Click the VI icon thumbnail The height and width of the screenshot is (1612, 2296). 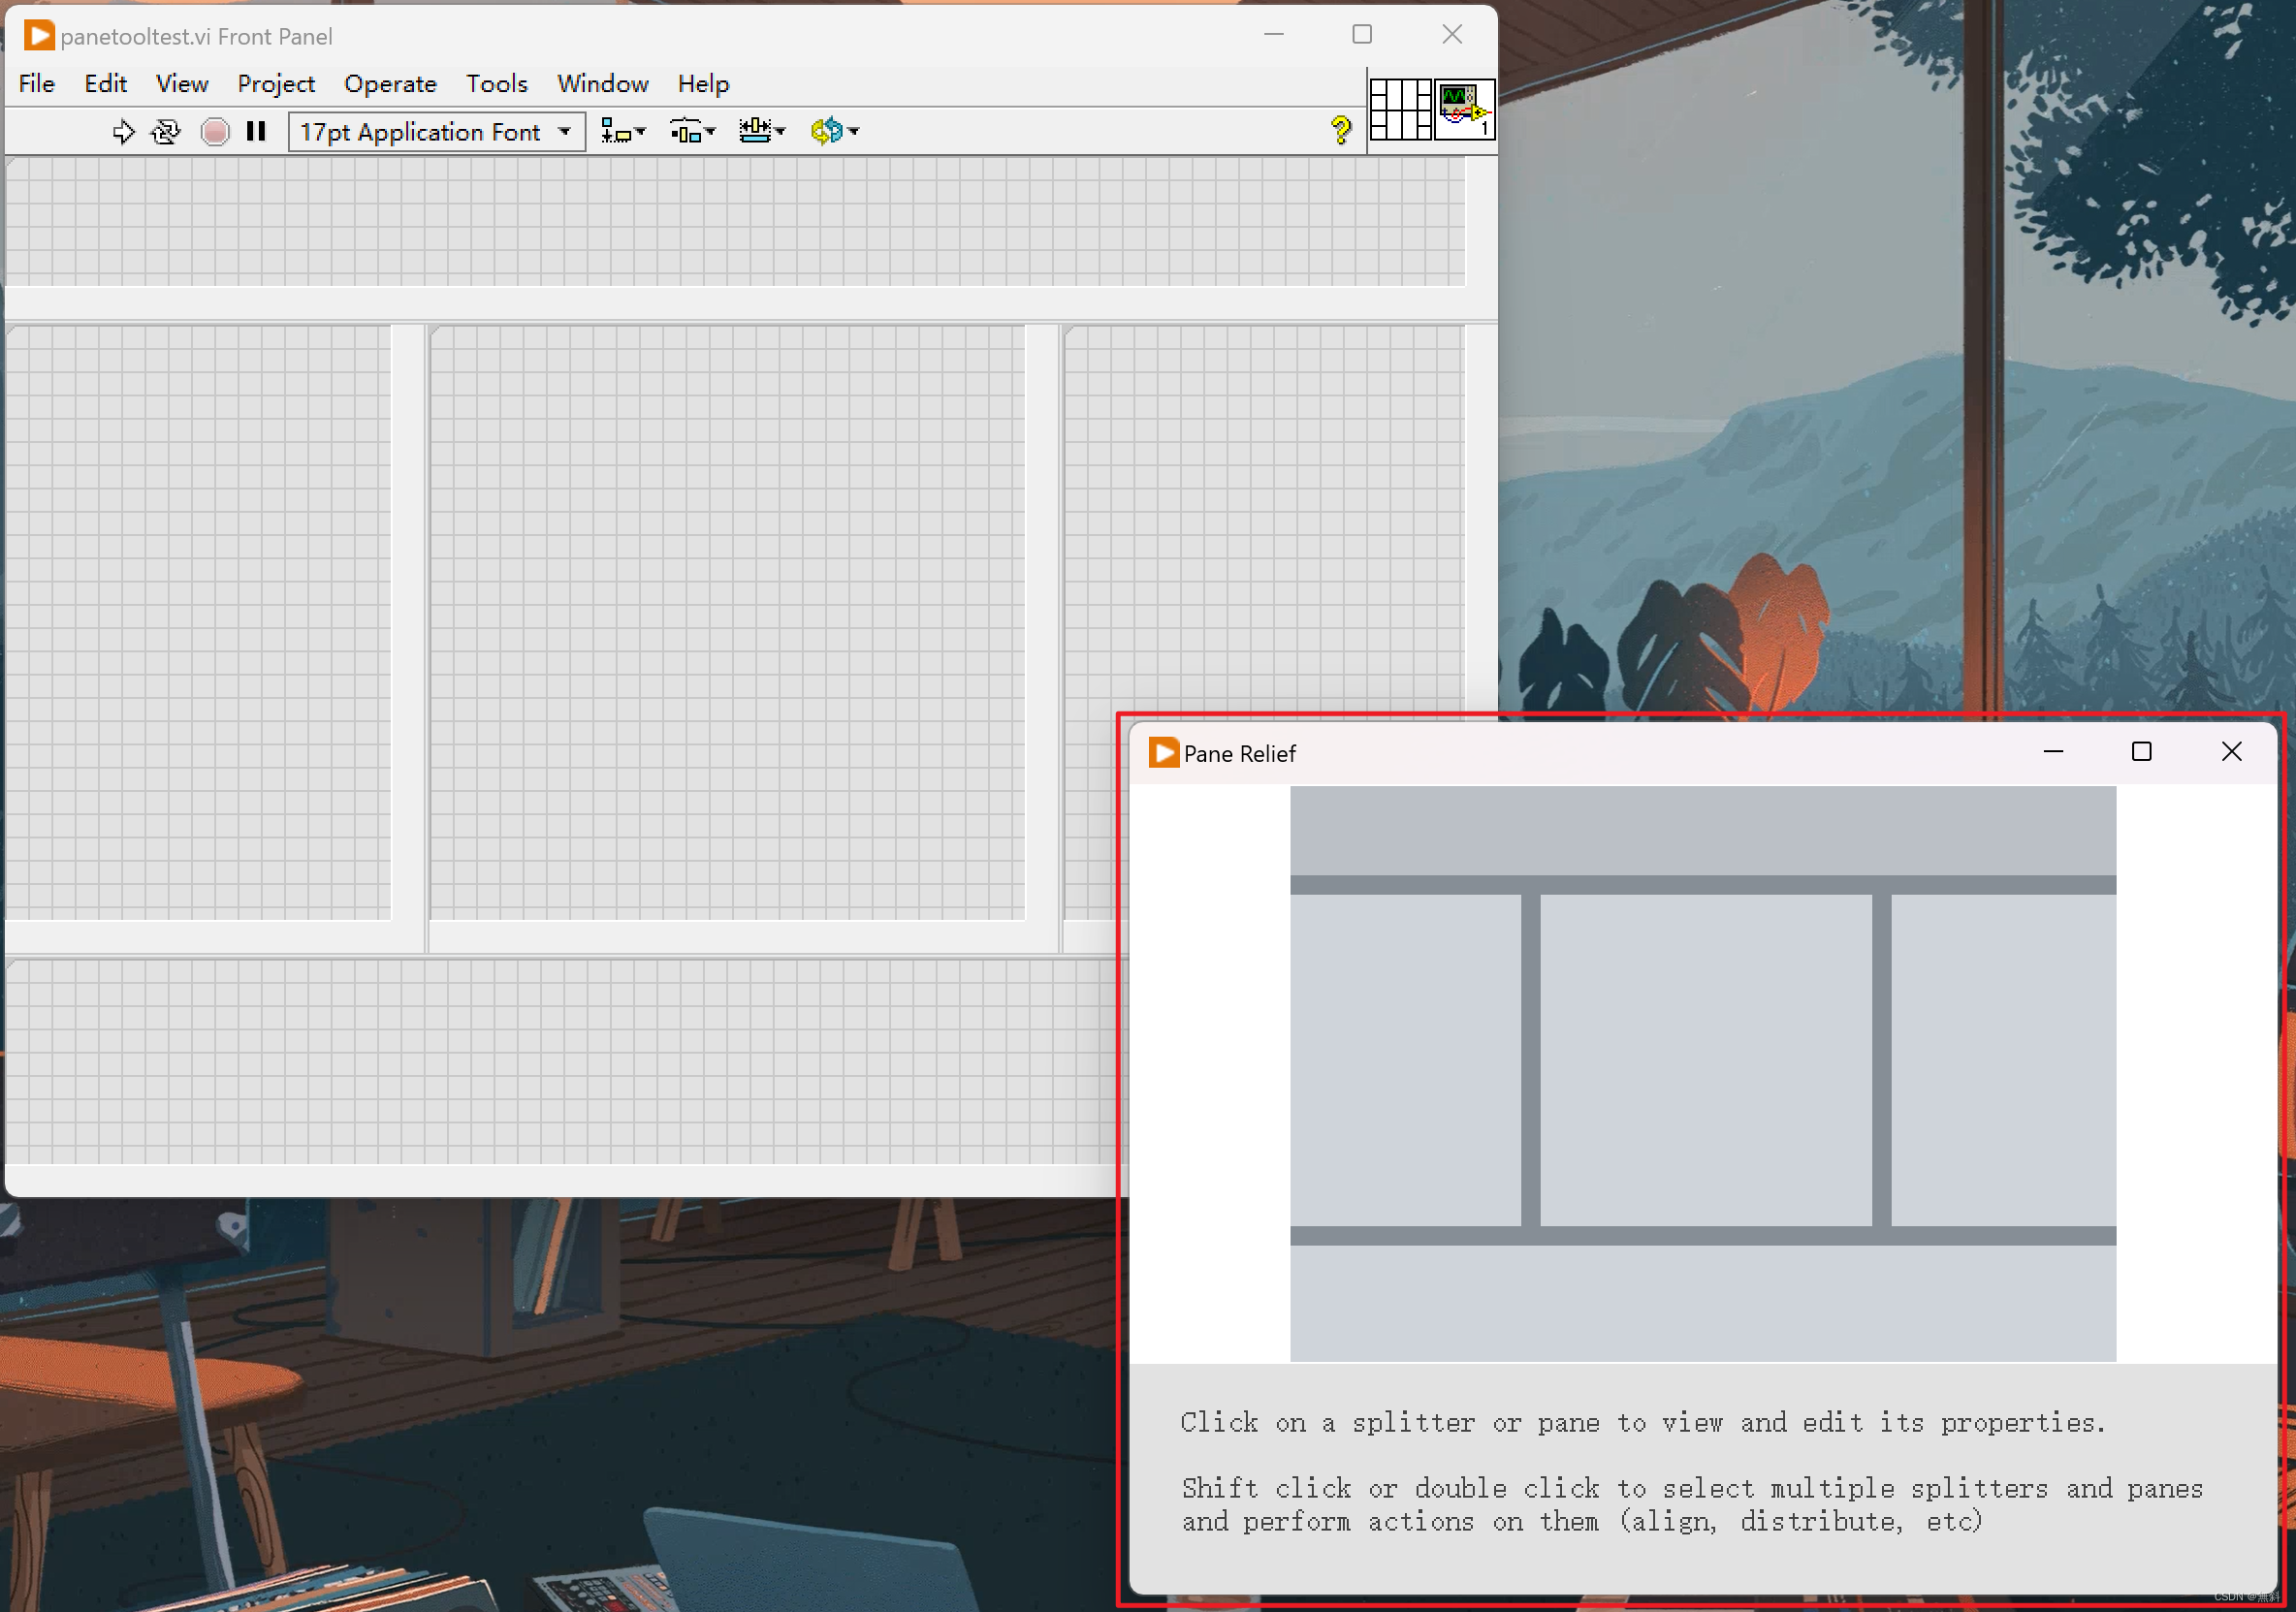[x=1464, y=109]
